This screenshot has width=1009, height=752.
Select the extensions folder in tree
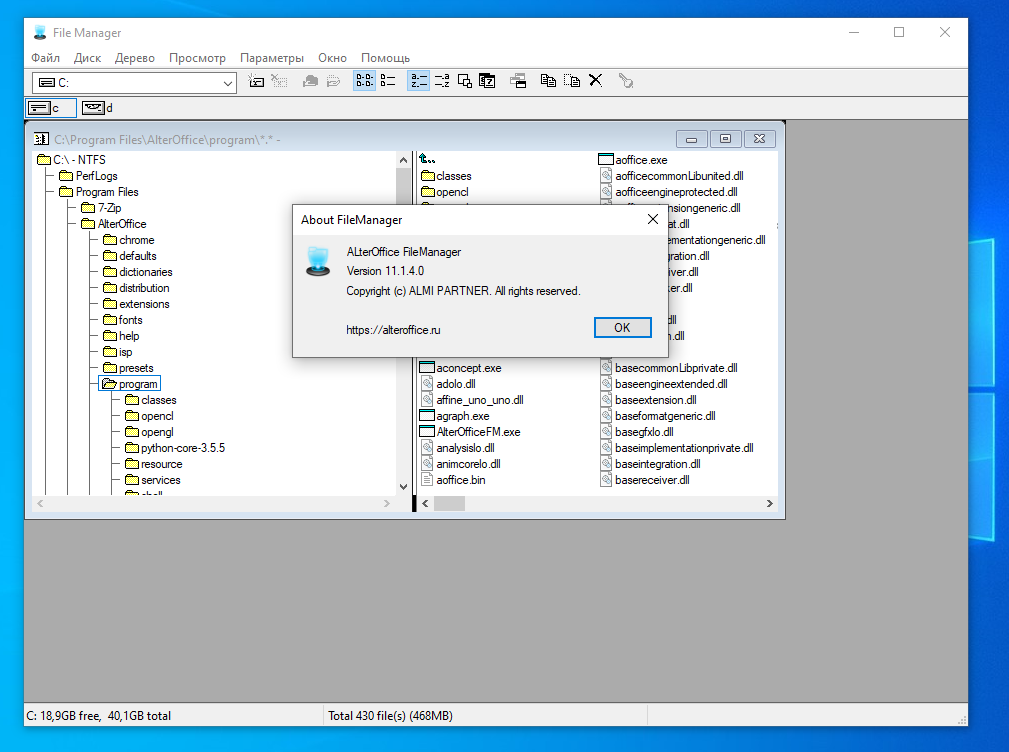136,304
